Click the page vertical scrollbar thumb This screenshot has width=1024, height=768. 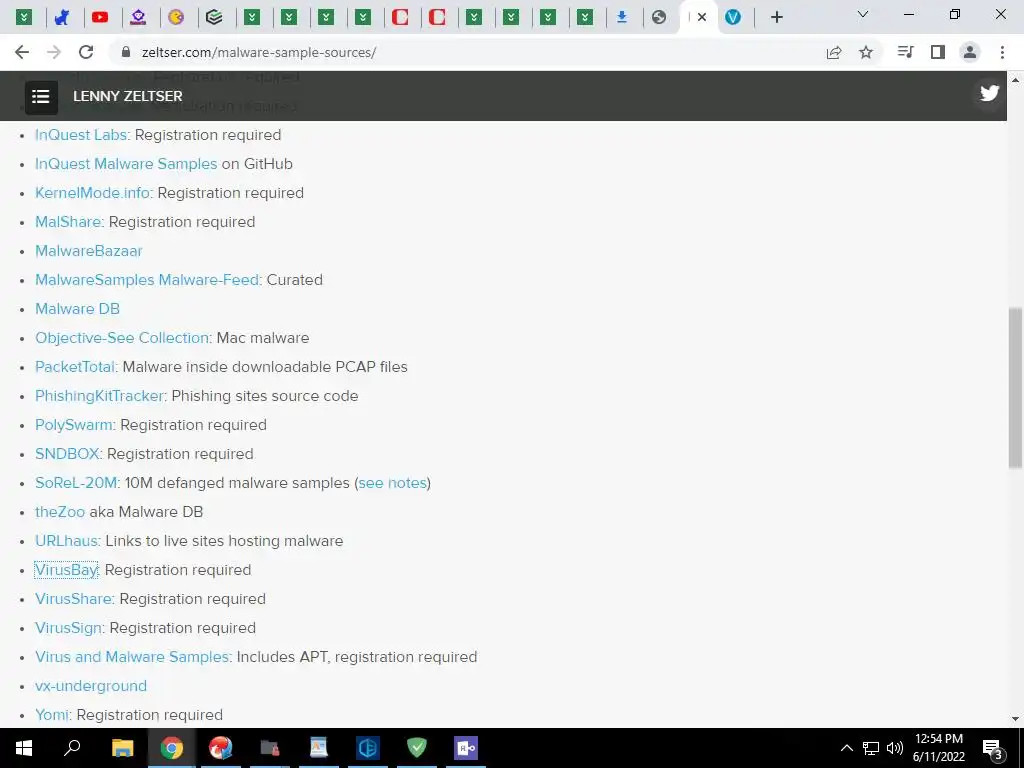point(1015,388)
